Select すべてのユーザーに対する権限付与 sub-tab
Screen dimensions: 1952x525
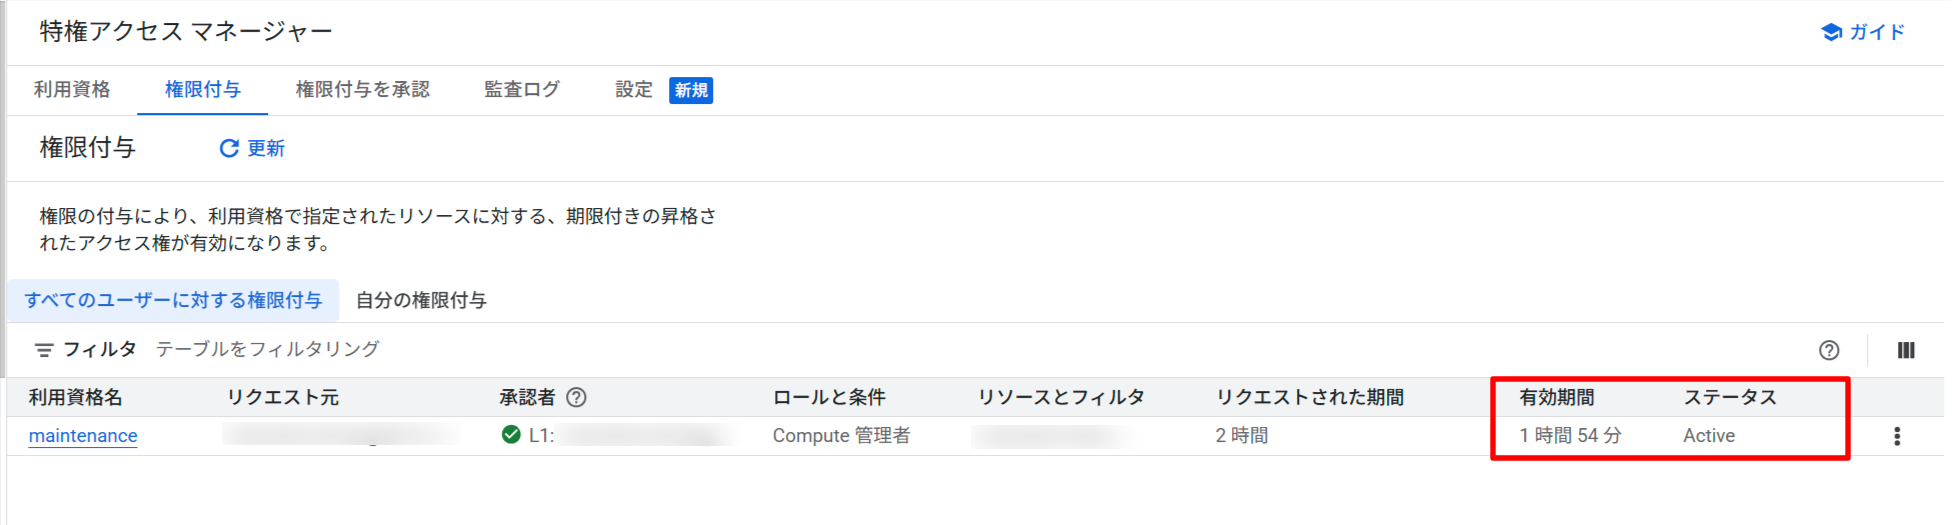(173, 301)
